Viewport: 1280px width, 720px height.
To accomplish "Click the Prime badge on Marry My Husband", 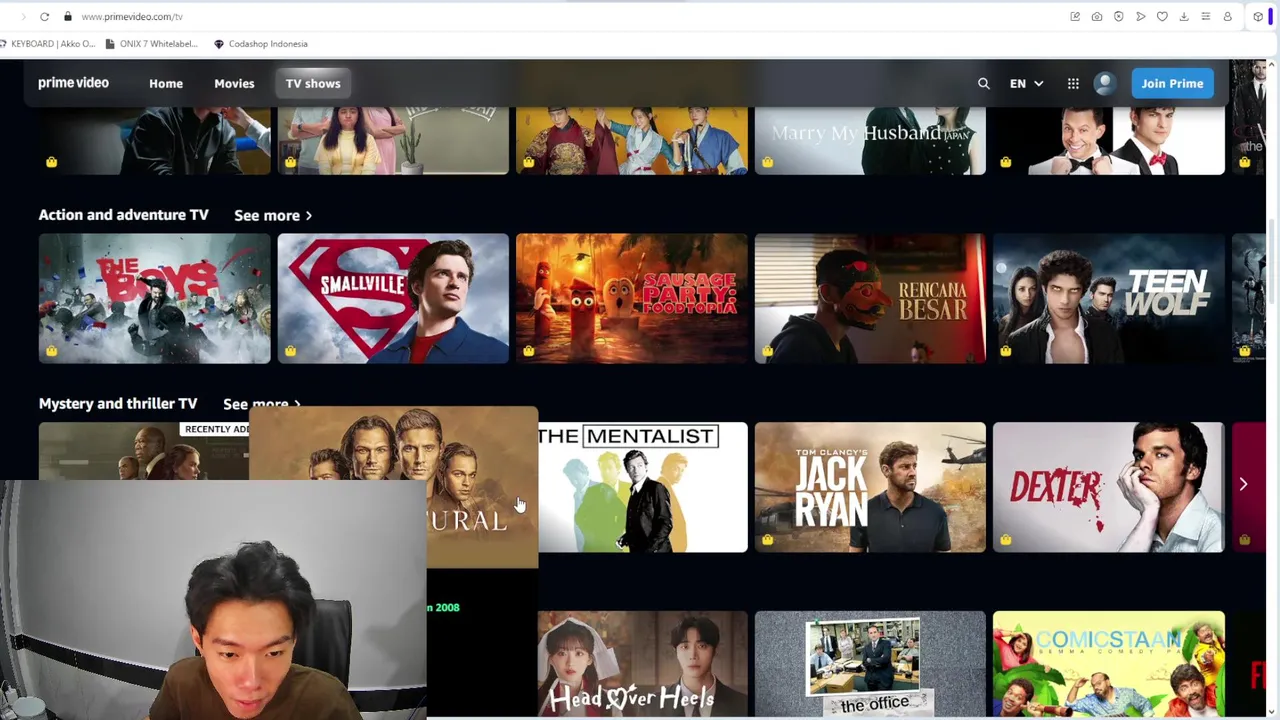I will tap(767, 162).
